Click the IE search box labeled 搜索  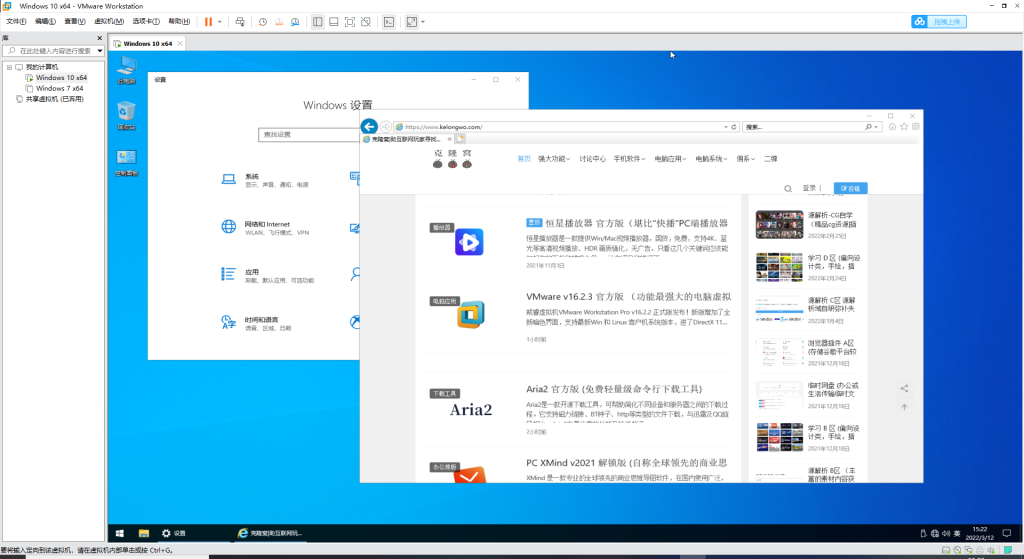click(x=803, y=127)
